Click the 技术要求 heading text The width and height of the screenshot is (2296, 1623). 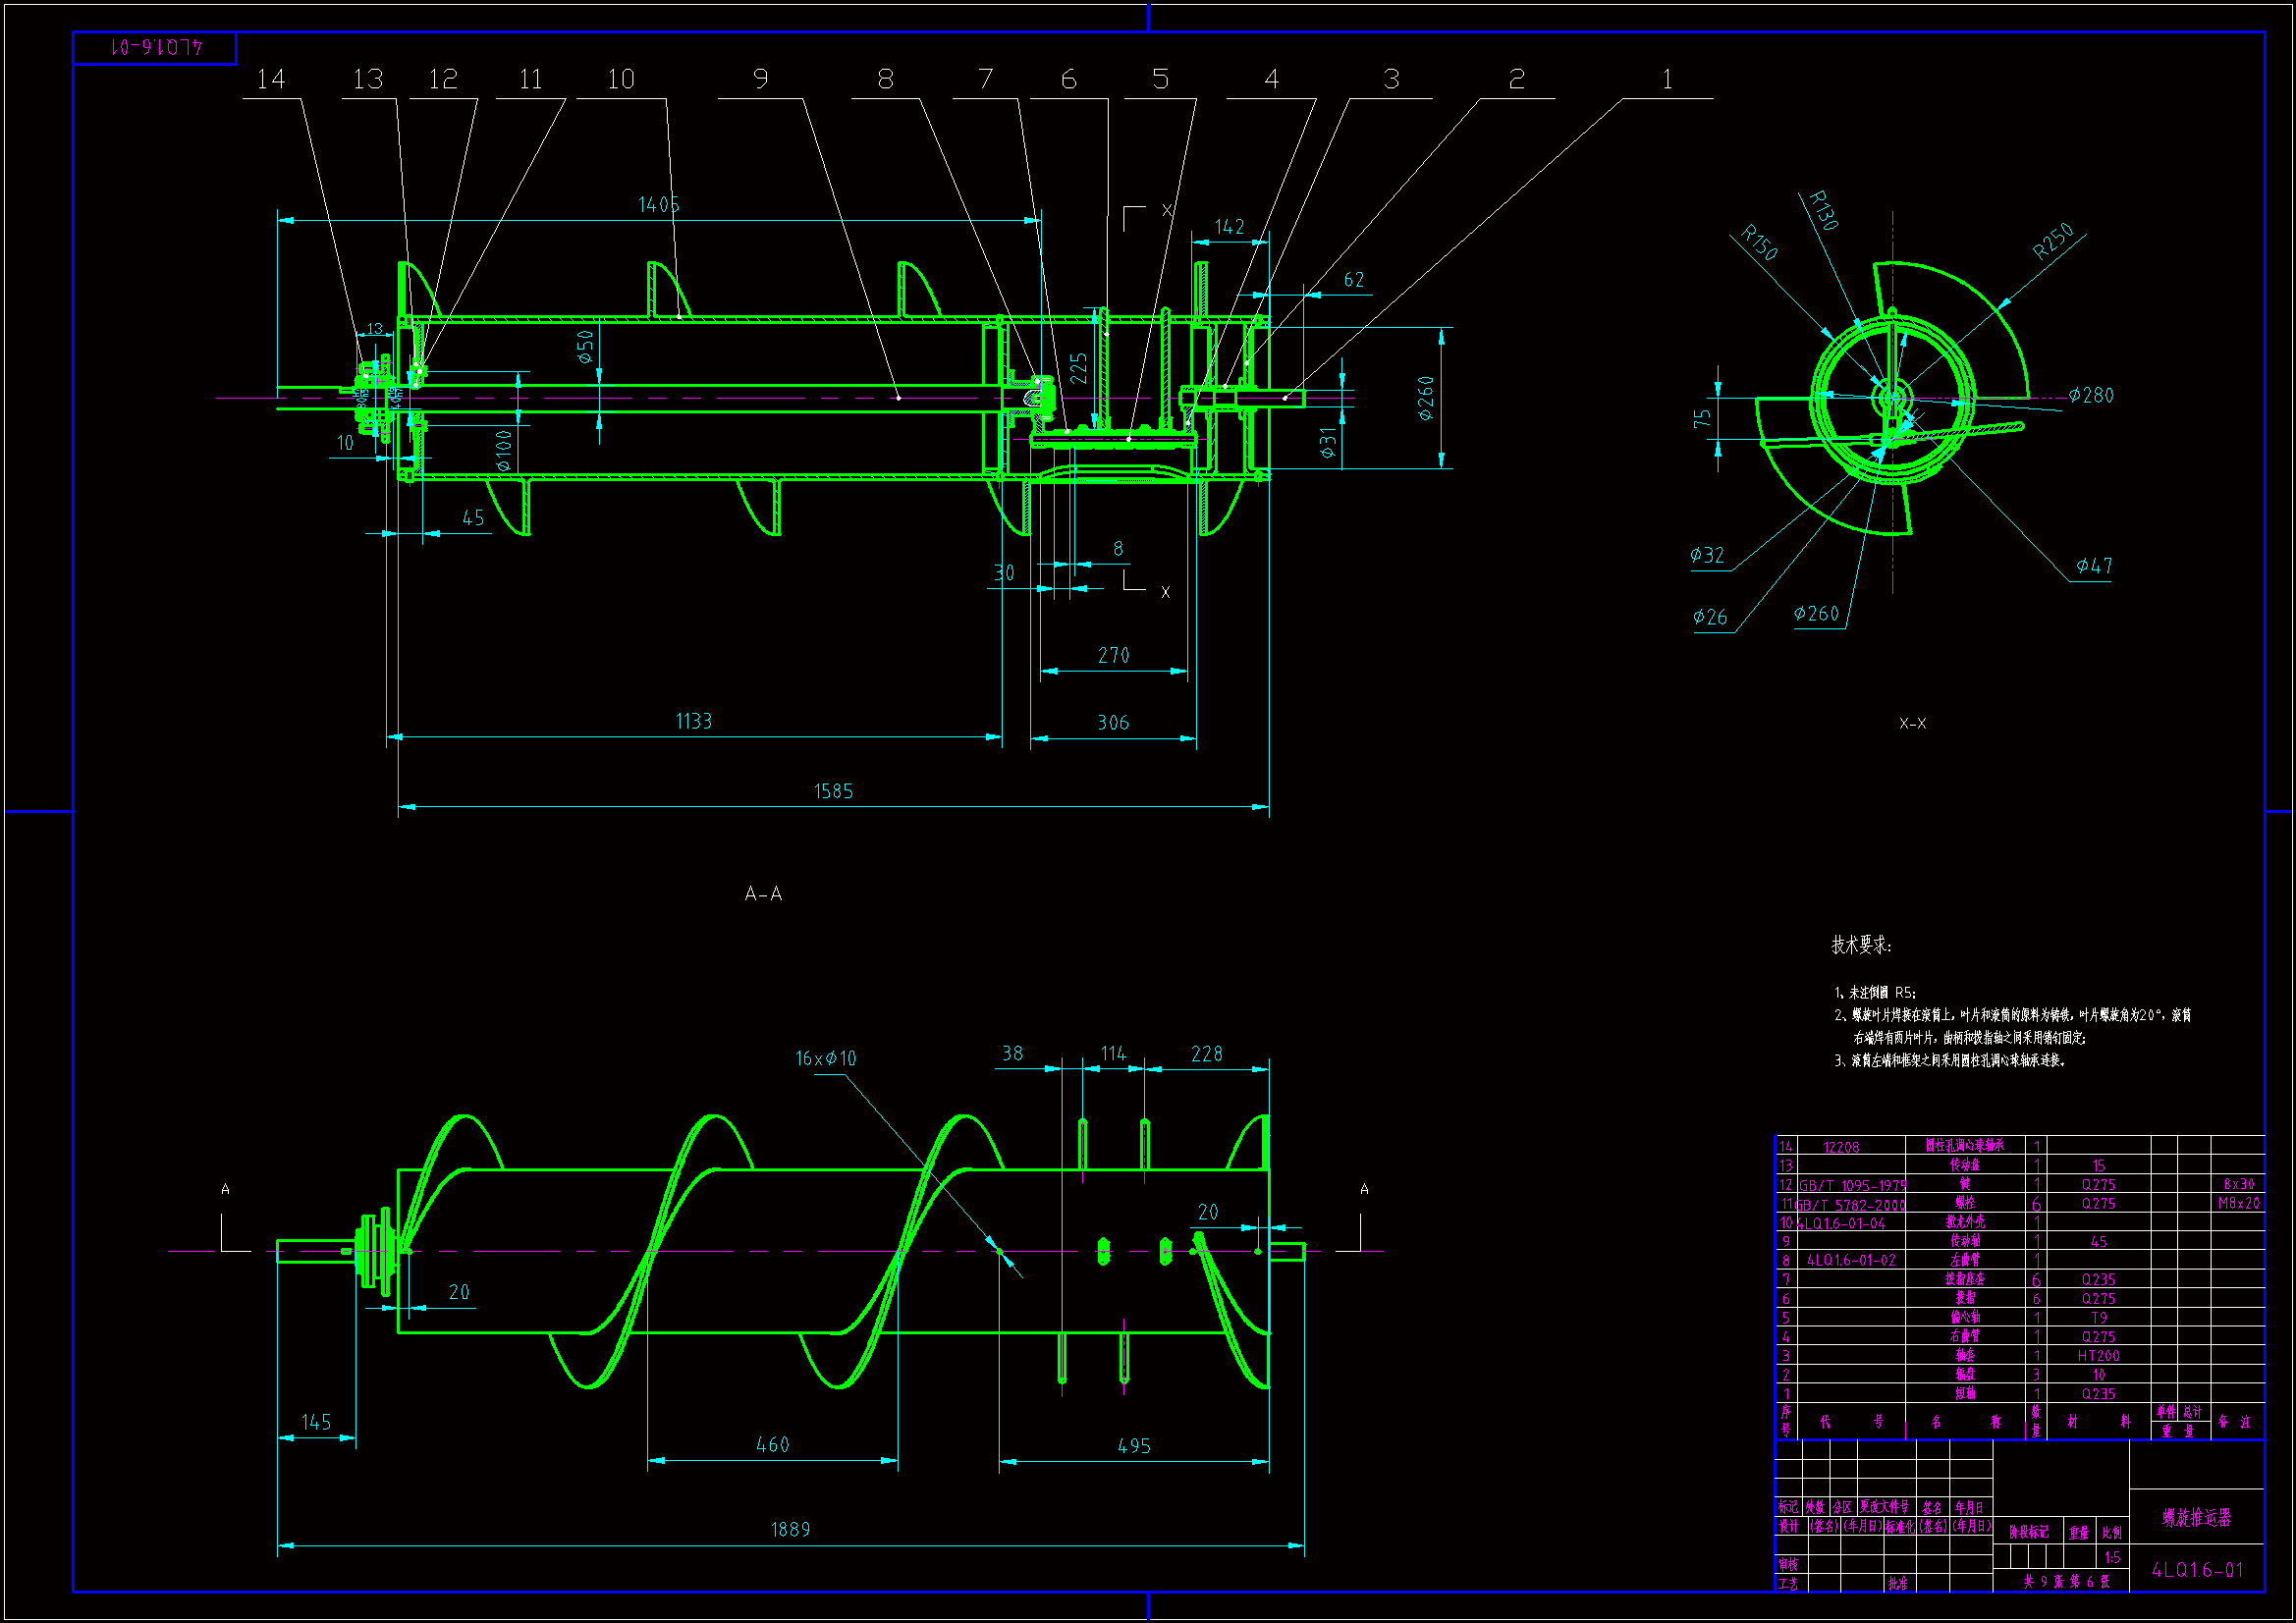coord(1861,944)
